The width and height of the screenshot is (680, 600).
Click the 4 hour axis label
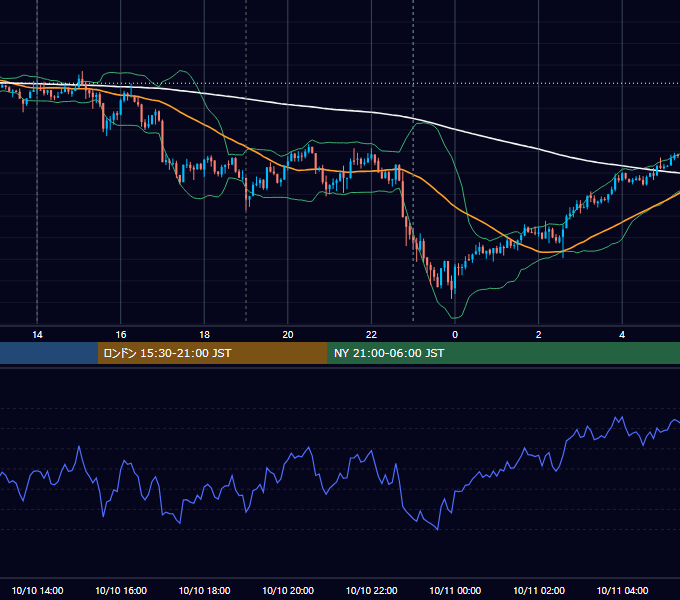coord(622,335)
